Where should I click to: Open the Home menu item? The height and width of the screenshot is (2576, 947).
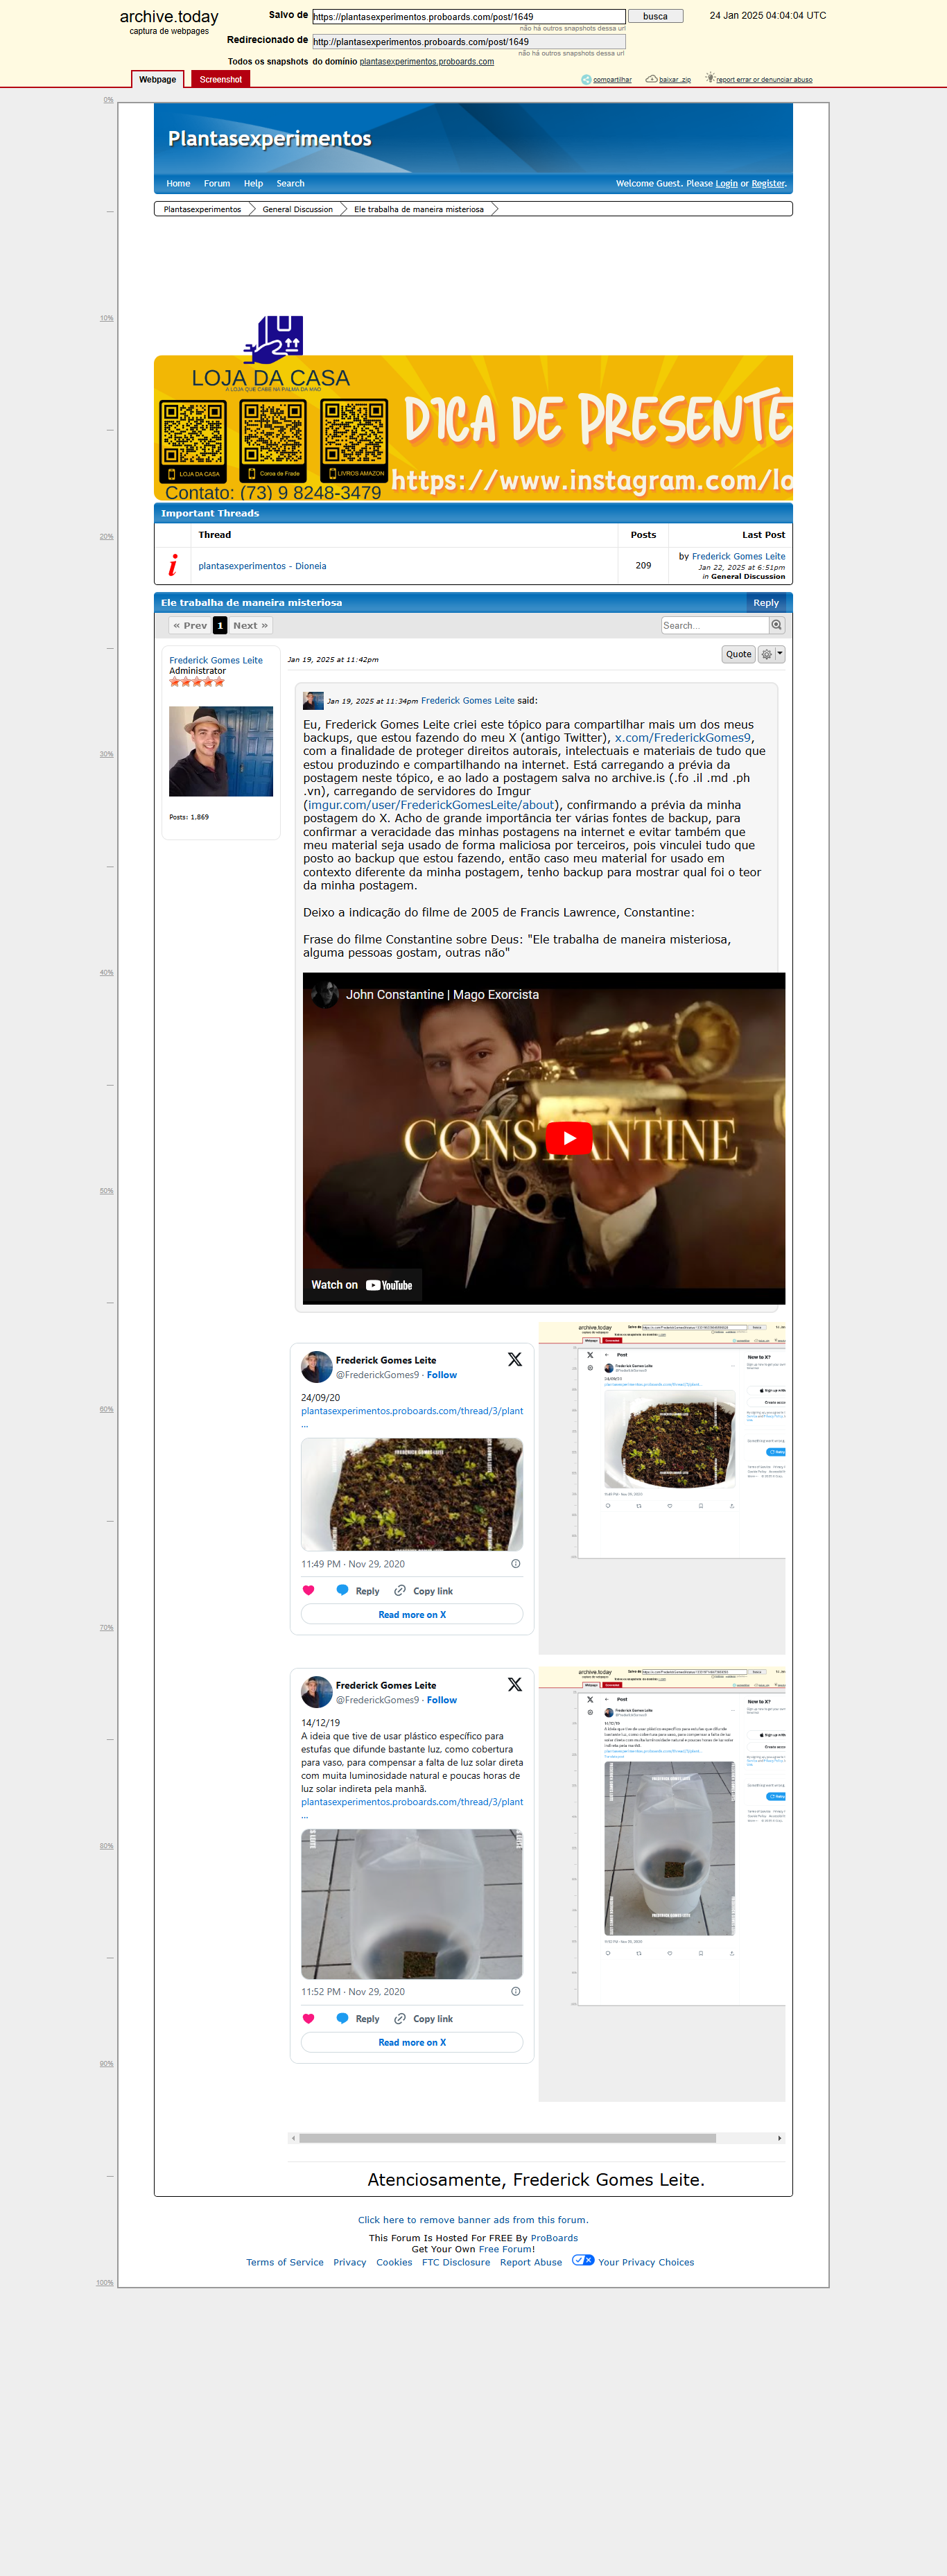[x=178, y=183]
